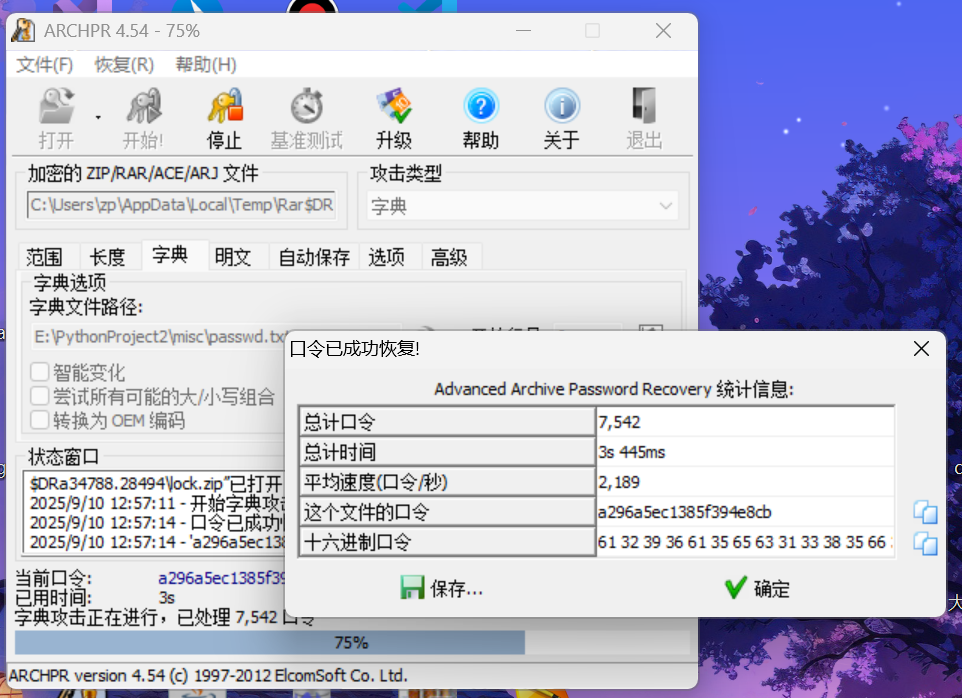Click current password value next to 当前口令

click(221, 578)
